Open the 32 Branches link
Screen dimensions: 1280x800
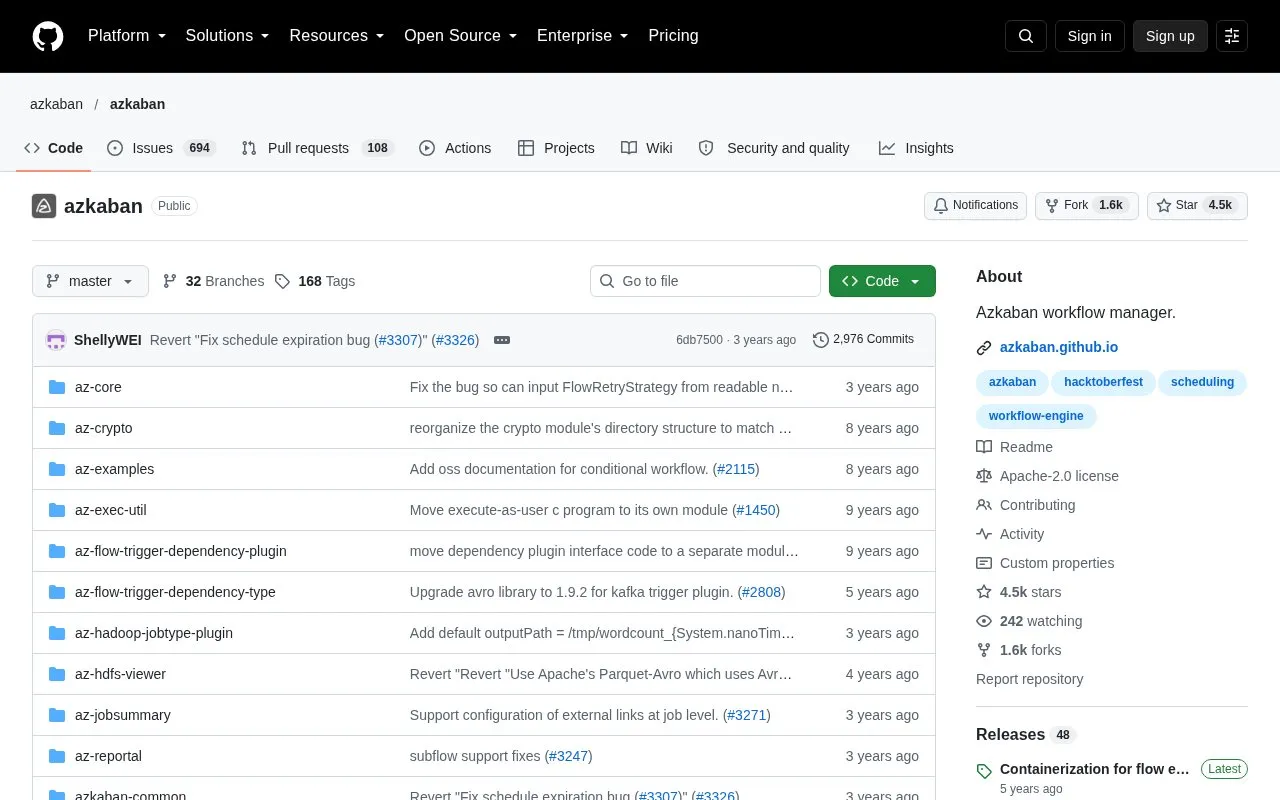click(213, 281)
